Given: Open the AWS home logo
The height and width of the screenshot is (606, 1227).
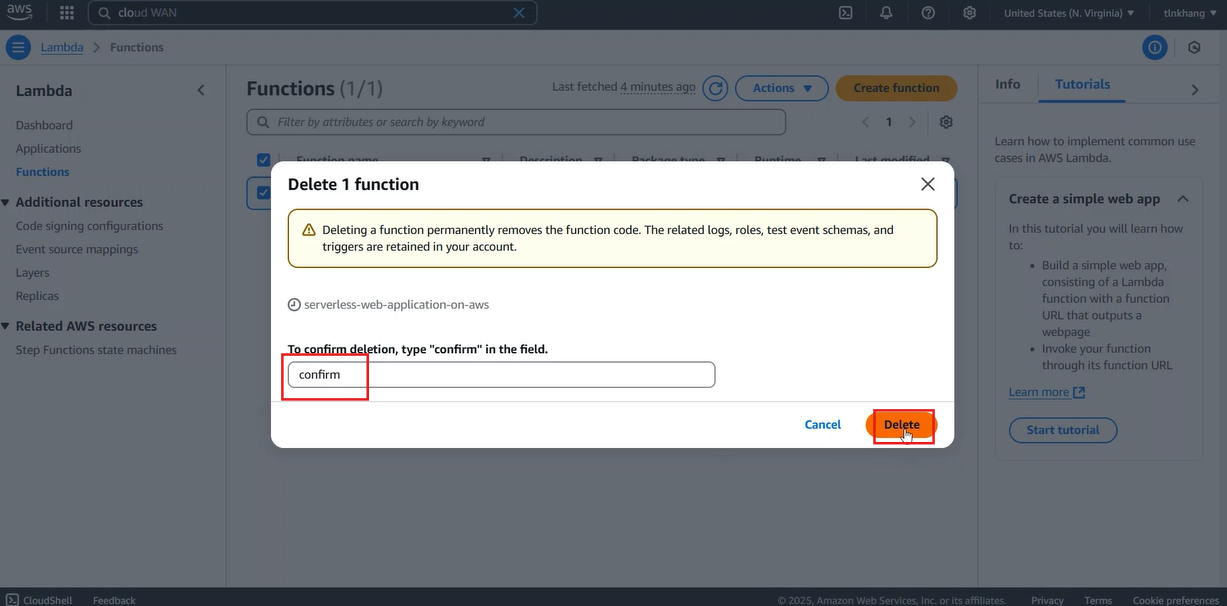Looking at the screenshot, I should (19, 12).
